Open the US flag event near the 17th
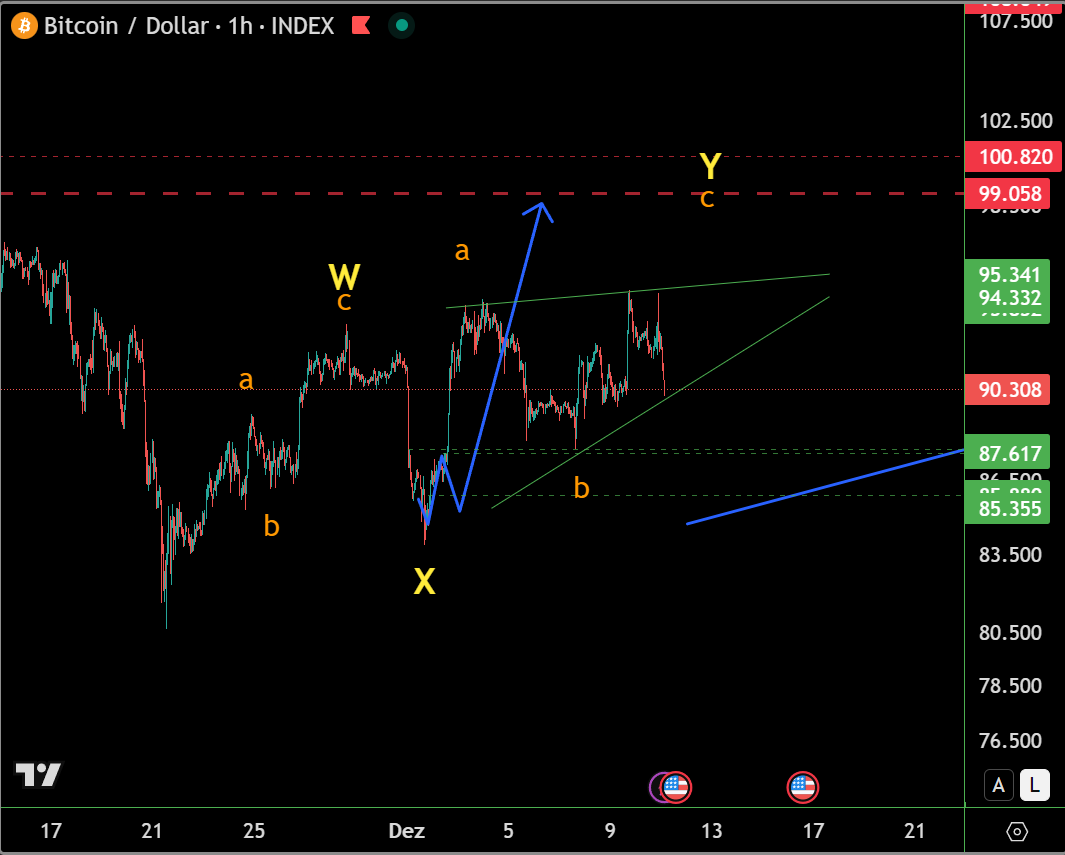Image resolution: width=1065 pixels, height=855 pixels. pos(803,788)
